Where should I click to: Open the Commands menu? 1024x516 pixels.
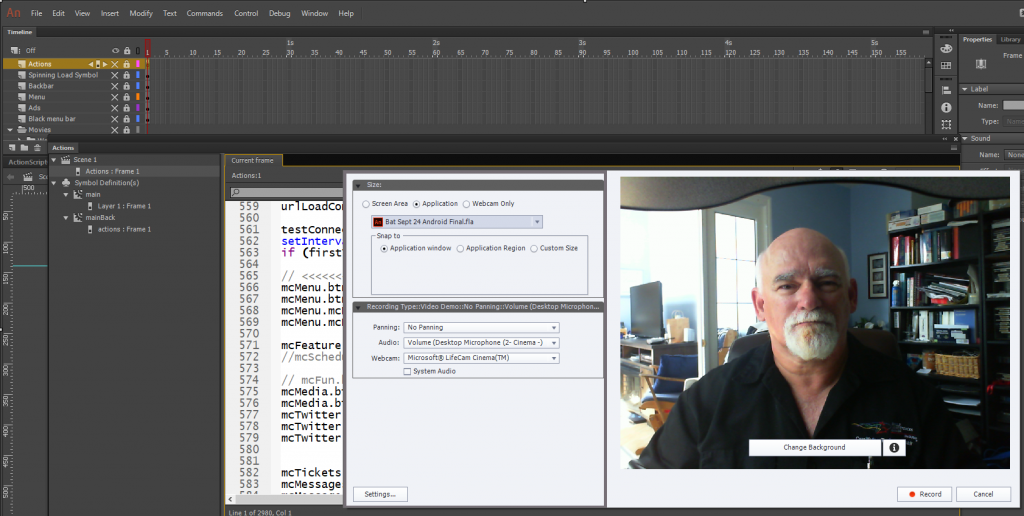pyautogui.click(x=204, y=14)
